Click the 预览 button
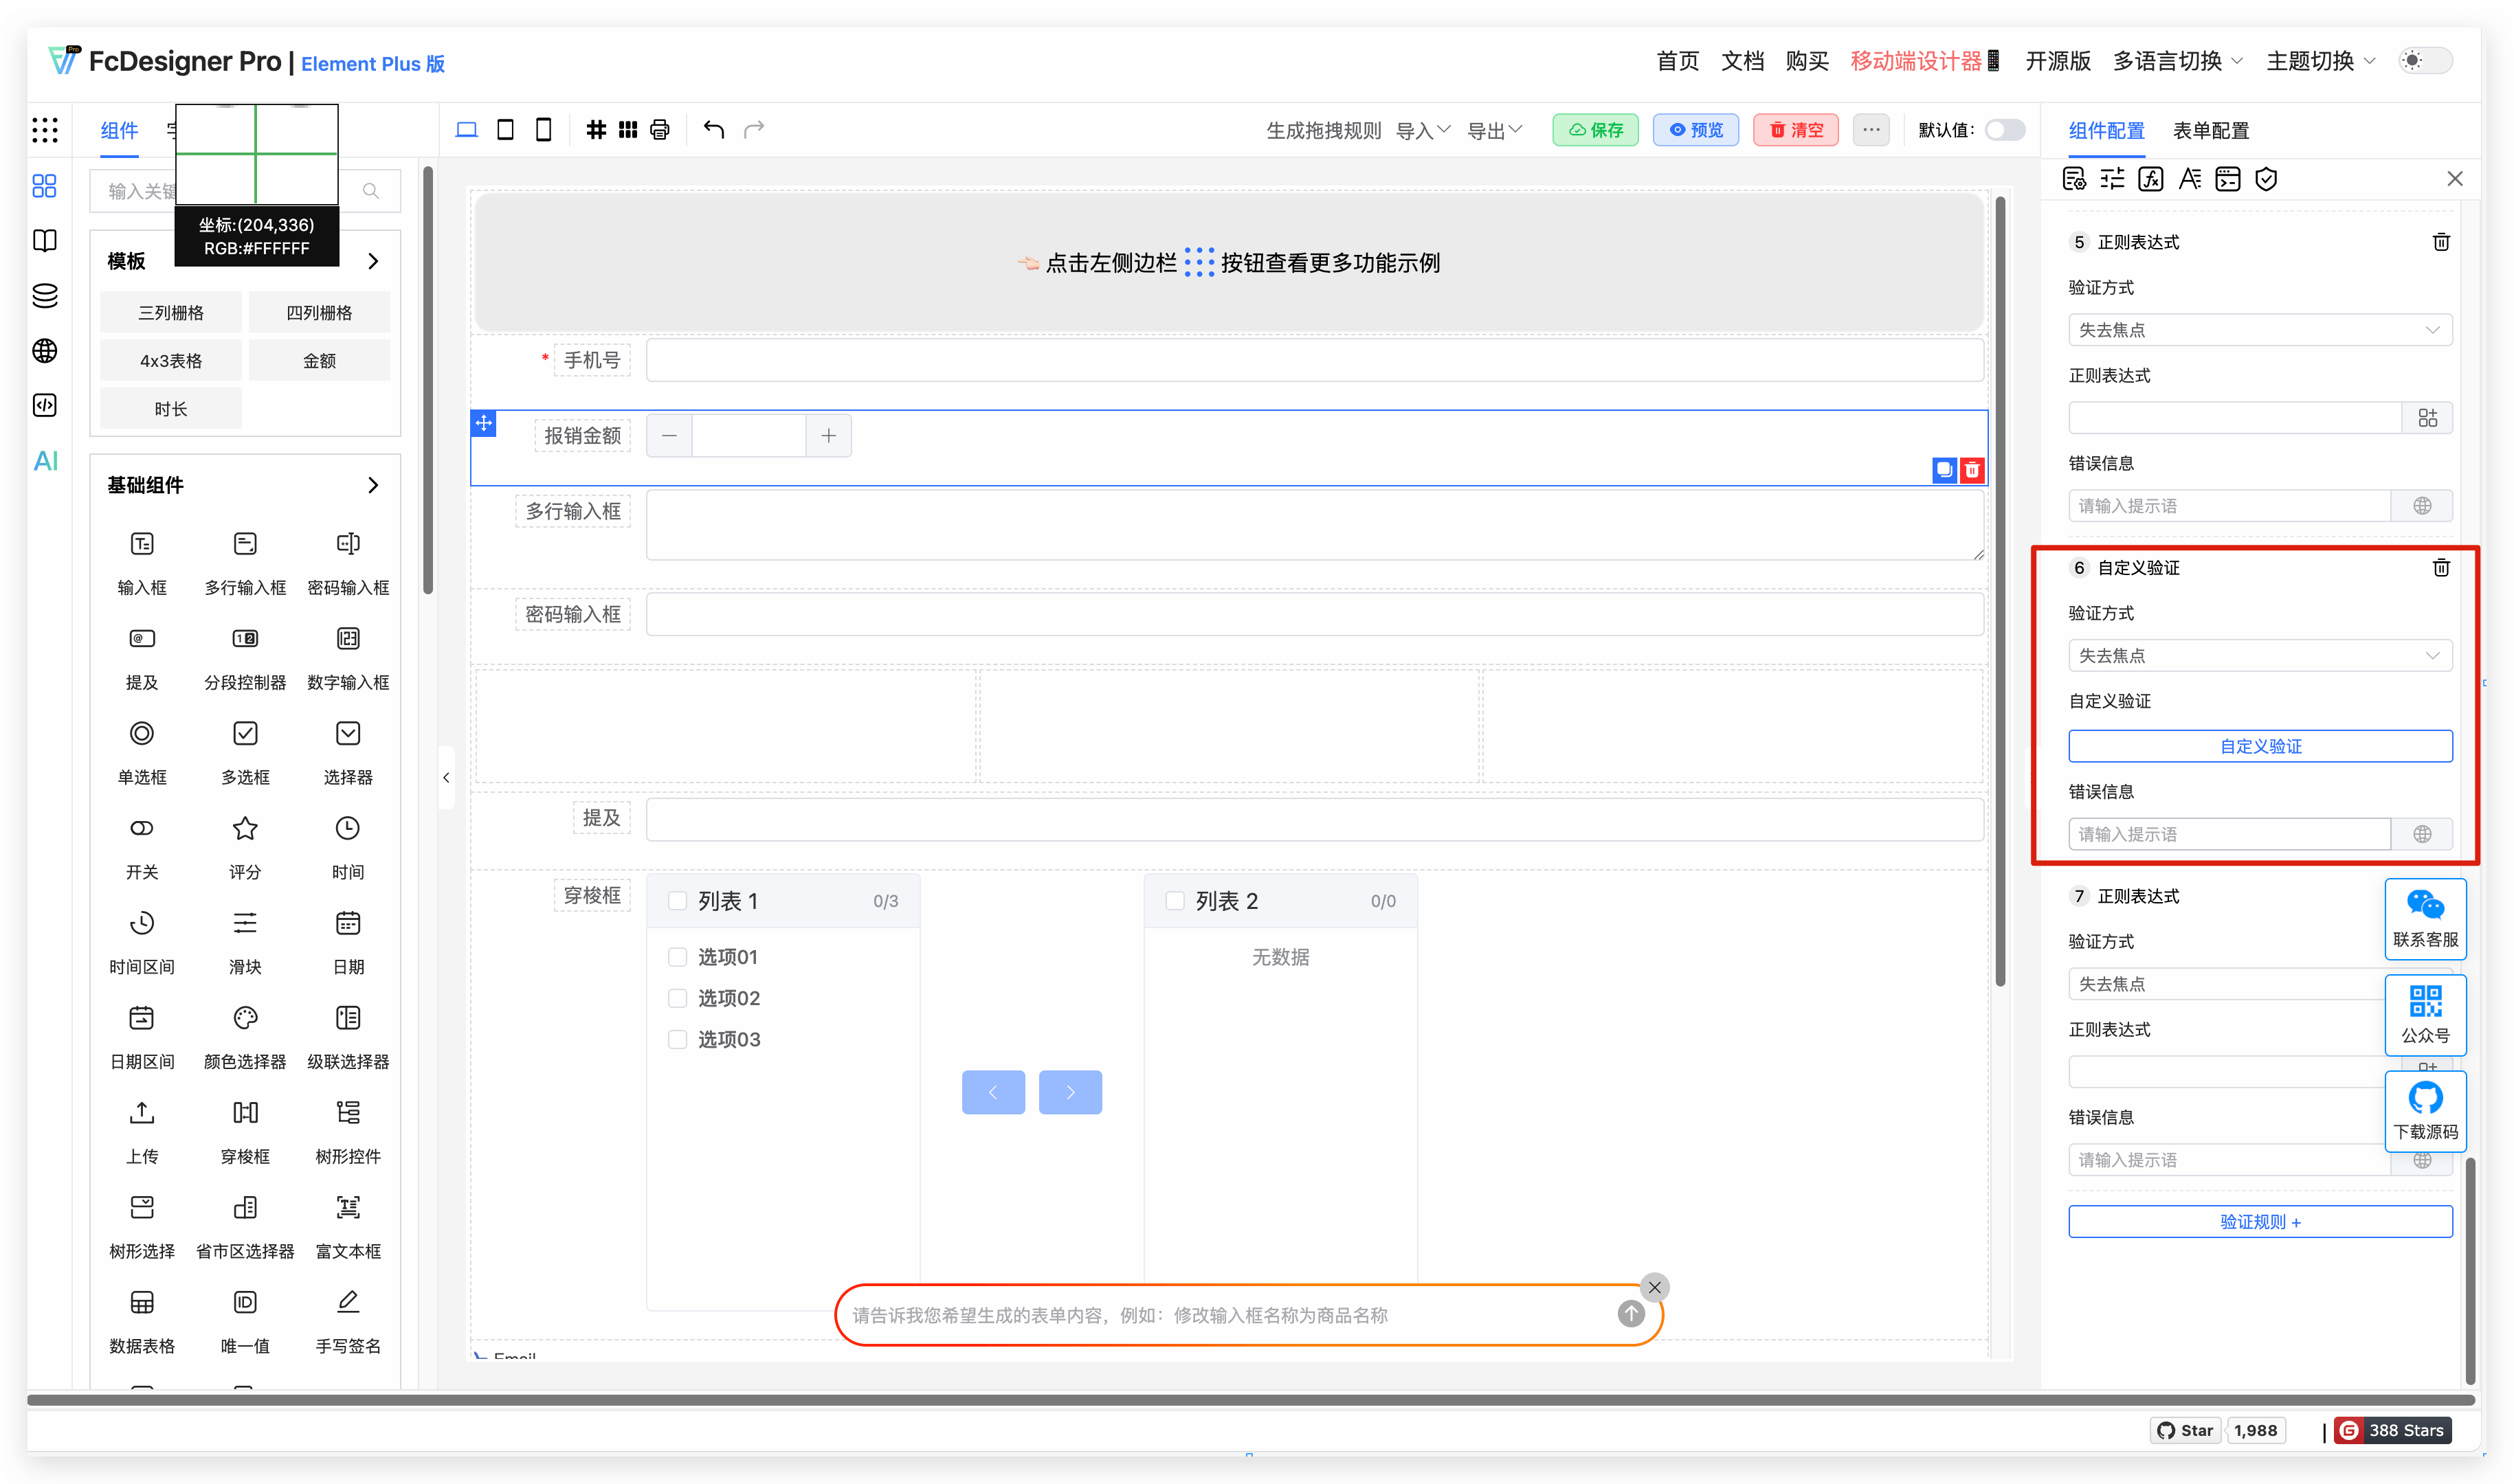Screen dimensions: 2514x1484 click(1696, 130)
